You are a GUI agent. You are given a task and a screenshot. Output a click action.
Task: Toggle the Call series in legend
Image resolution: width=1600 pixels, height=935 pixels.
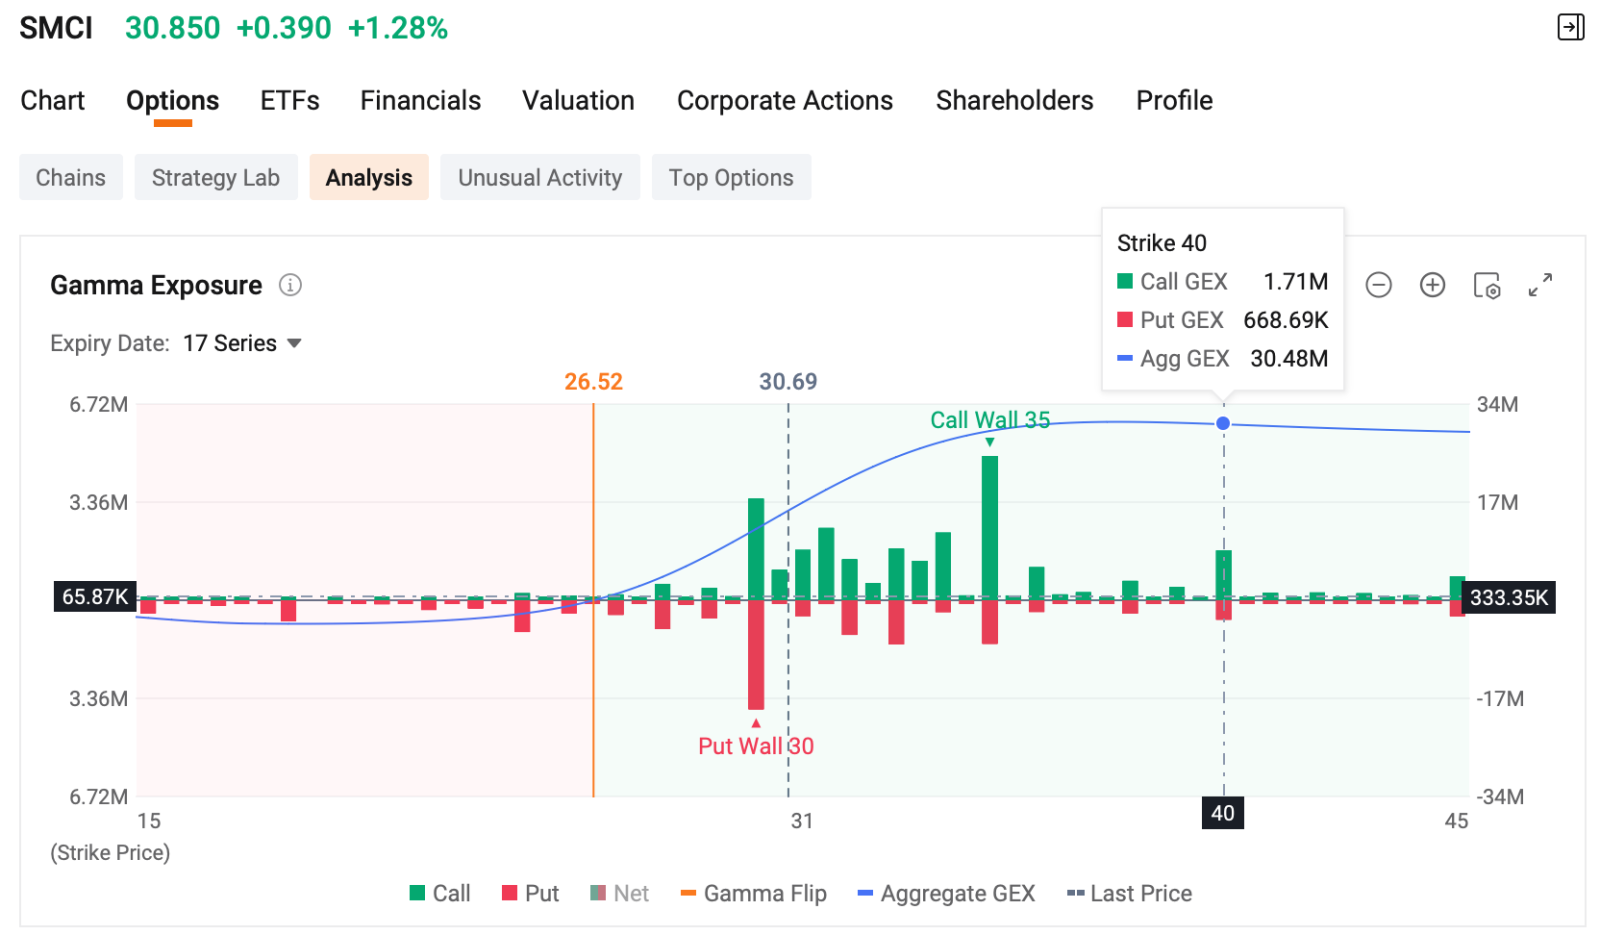[x=440, y=893]
